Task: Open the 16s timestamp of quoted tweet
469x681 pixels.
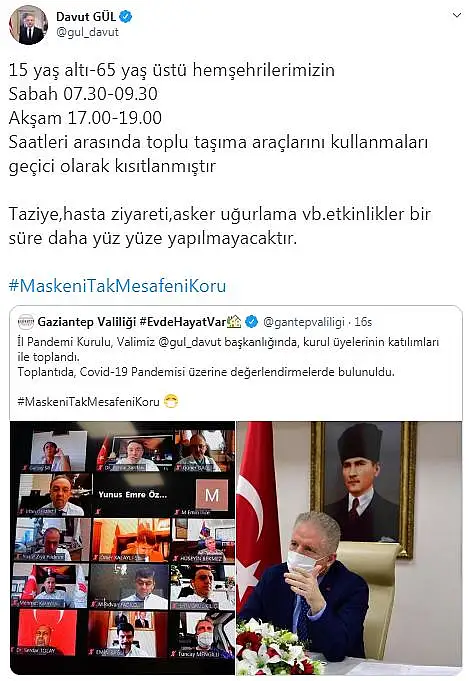Action: click(363, 322)
